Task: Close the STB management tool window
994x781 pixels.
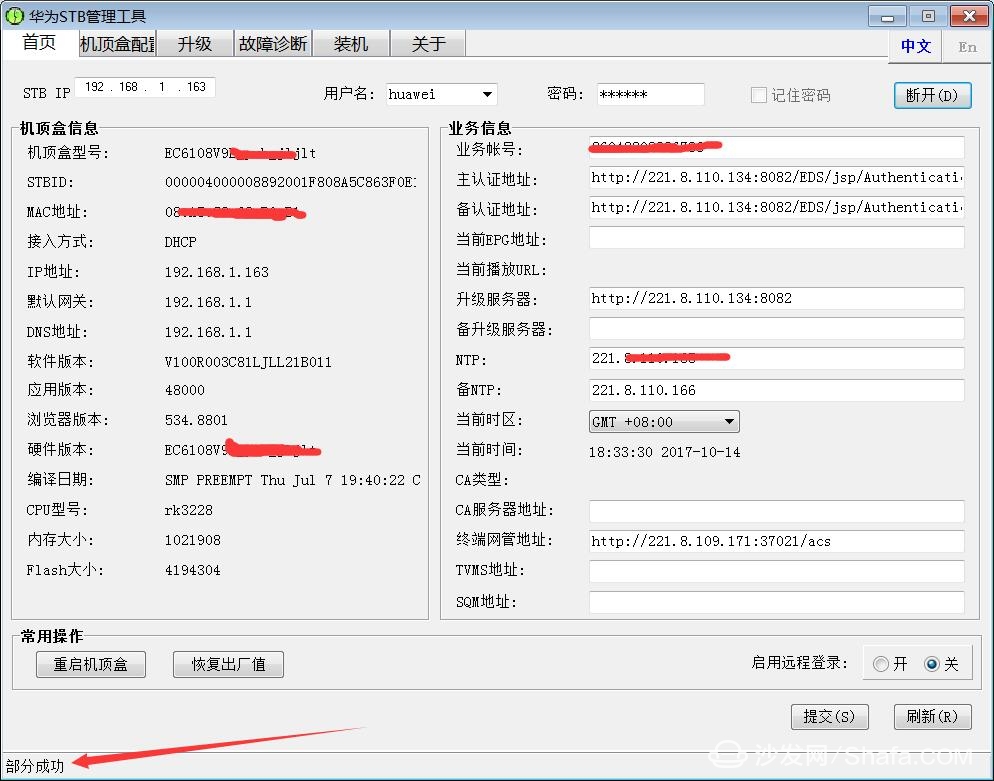Action: [x=969, y=16]
